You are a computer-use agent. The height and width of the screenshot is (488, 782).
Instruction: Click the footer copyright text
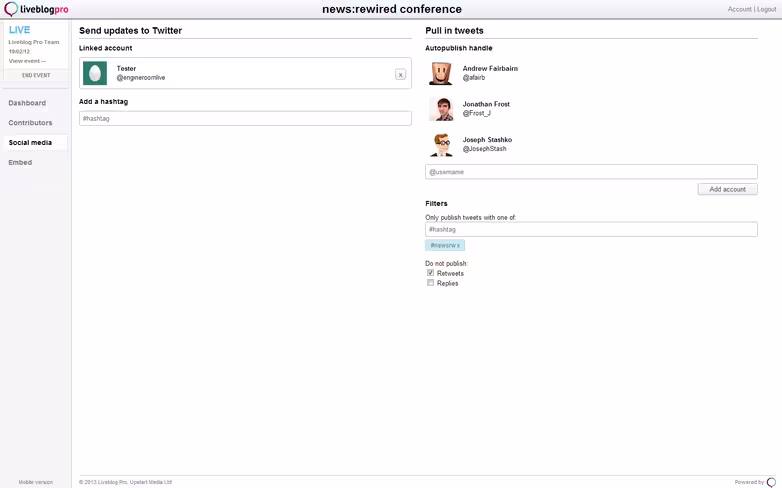125,482
